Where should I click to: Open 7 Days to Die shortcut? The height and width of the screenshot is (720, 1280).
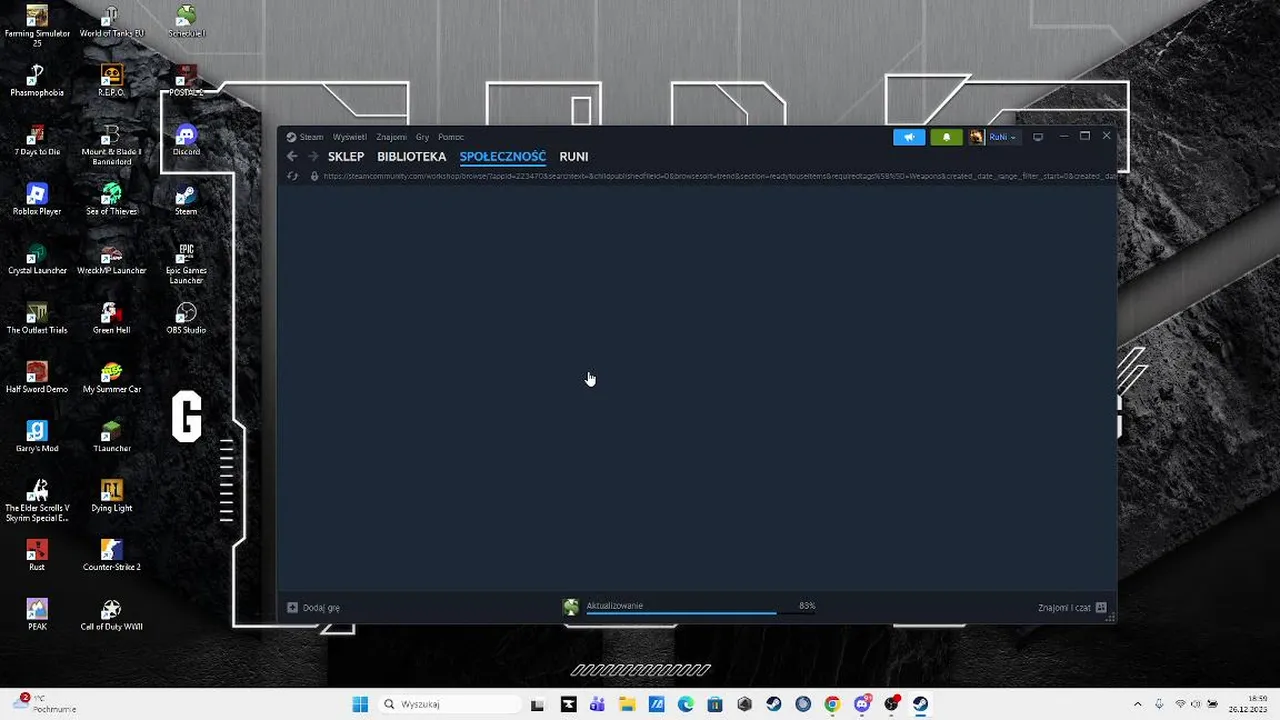pyautogui.click(x=37, y=140)
